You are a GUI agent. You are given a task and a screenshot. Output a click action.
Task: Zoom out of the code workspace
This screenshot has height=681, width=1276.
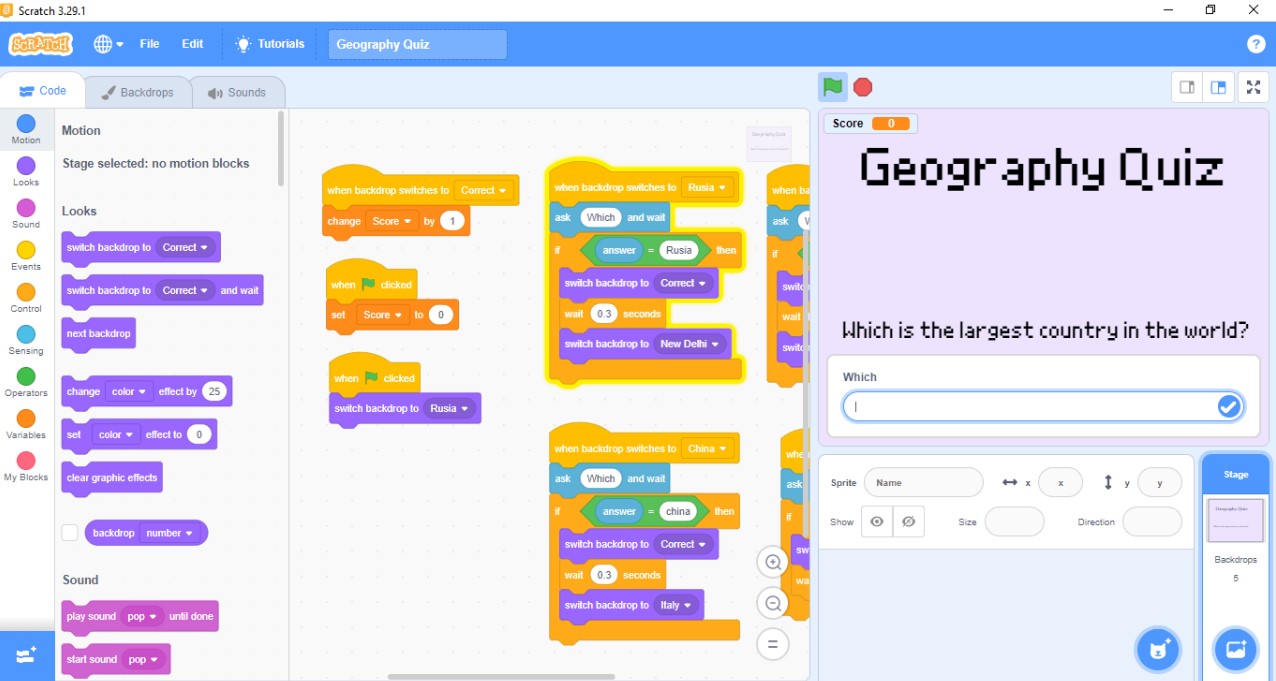pos(773,603)
